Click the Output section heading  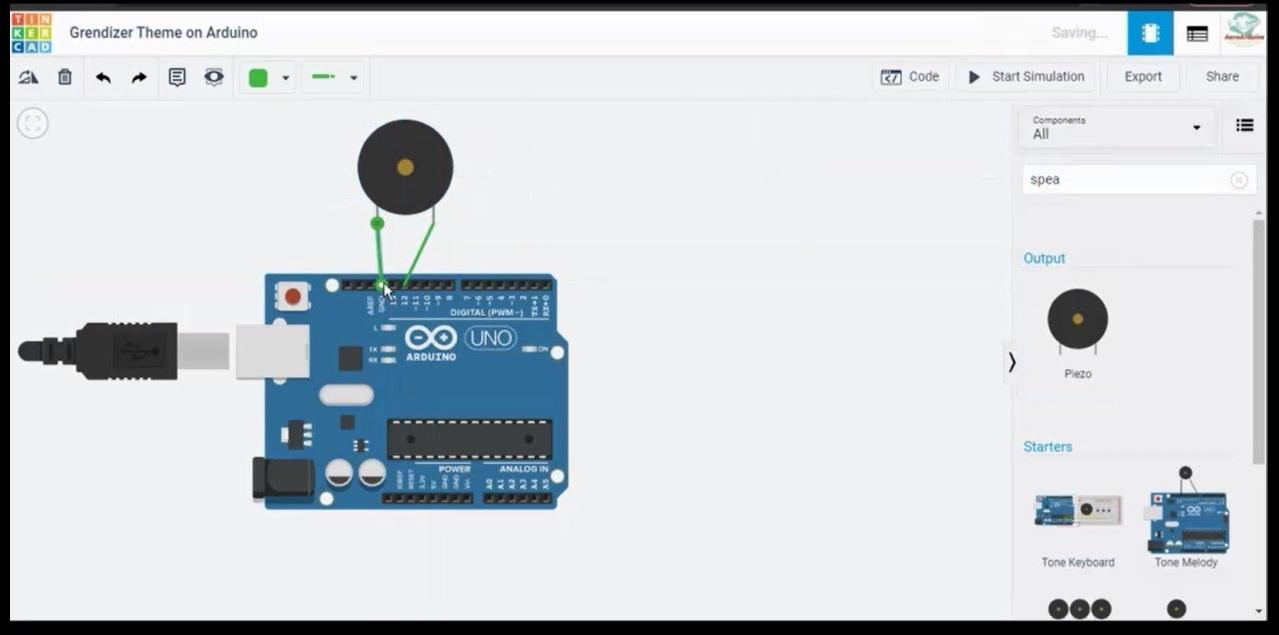pyautogui.click(x=1044, y=258)
